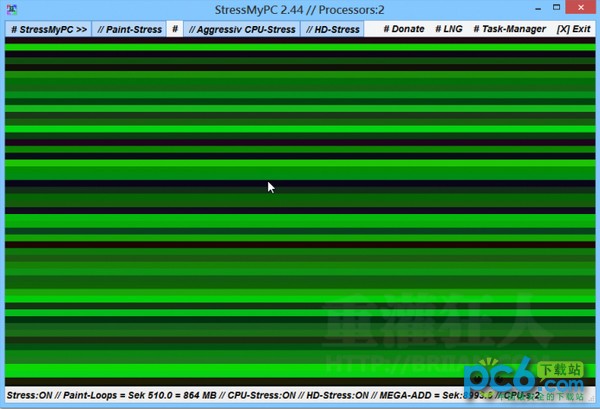Image resolution: width=600 pixels, height=409 pixels.
Task: Click the StressMyPC app icon in title bar
Action: pyautogui.click(x=12, y=10)
